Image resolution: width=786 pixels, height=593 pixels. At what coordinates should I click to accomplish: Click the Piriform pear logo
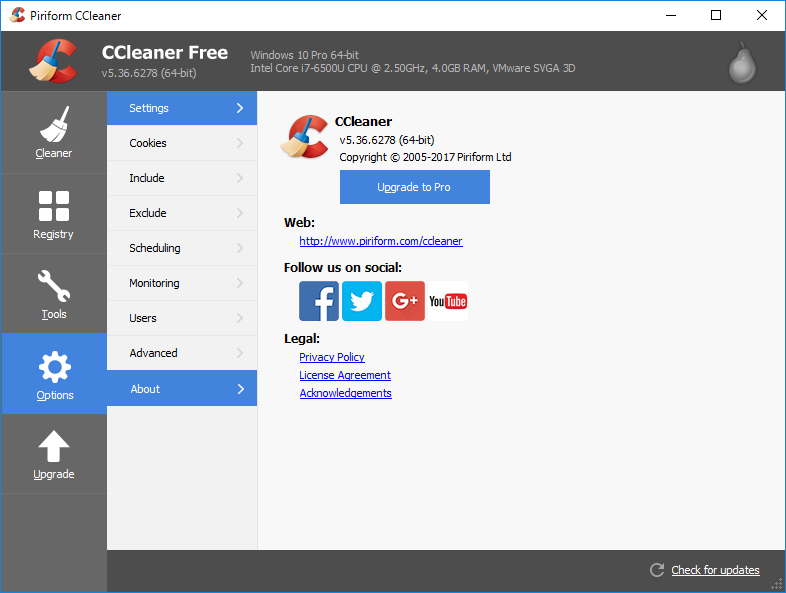742,63
